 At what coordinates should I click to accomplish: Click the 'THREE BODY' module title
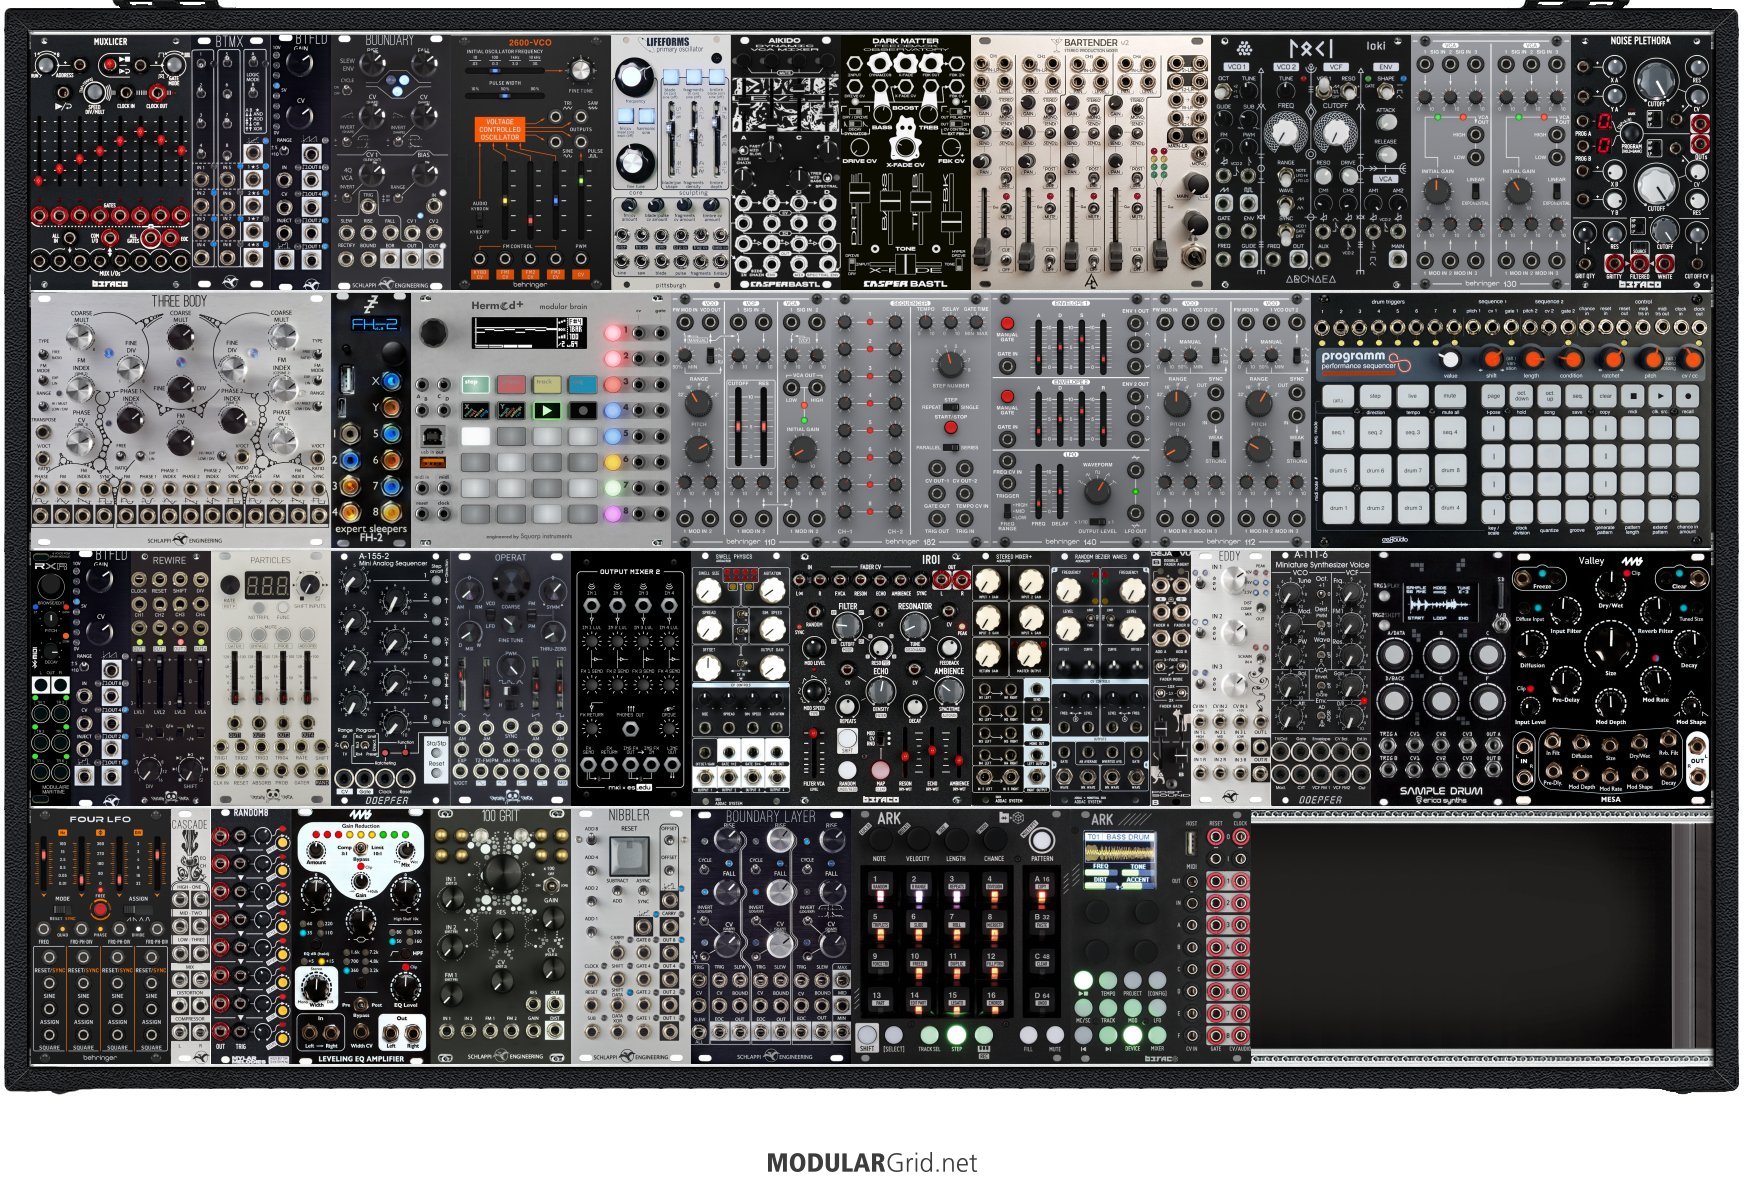tap(180, 301)
